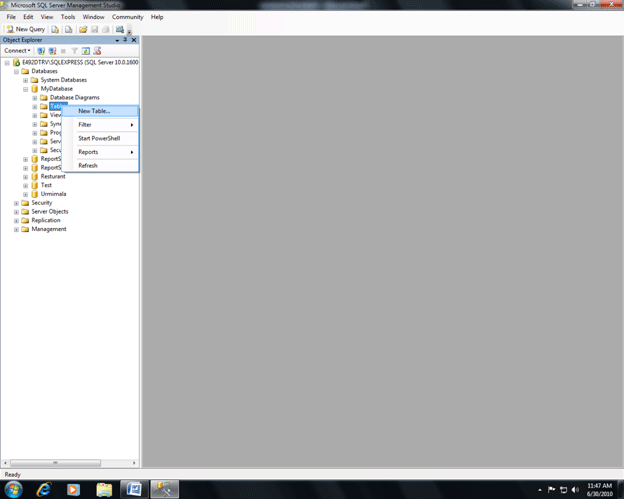
Task: Open the Object Explorer window position dropdown
Action: point(117,40)
